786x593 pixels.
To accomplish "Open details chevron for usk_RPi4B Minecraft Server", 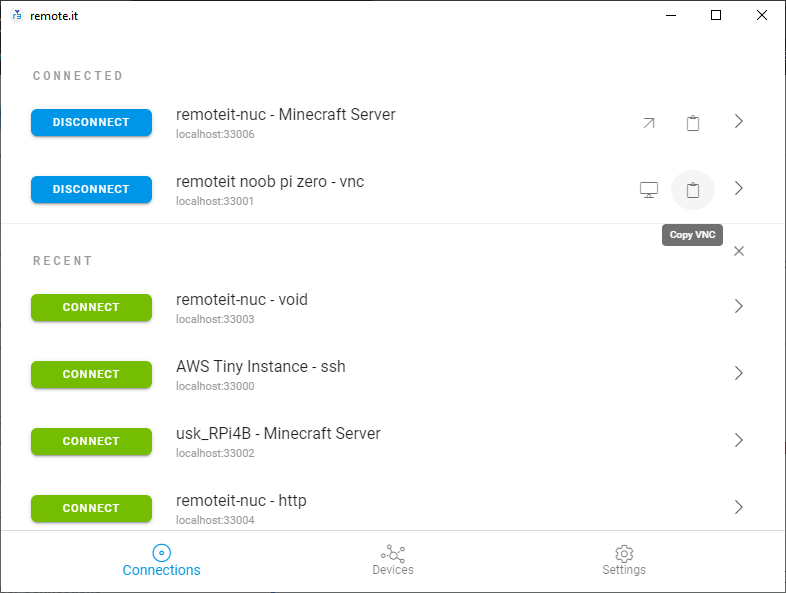I will (738, 440).
